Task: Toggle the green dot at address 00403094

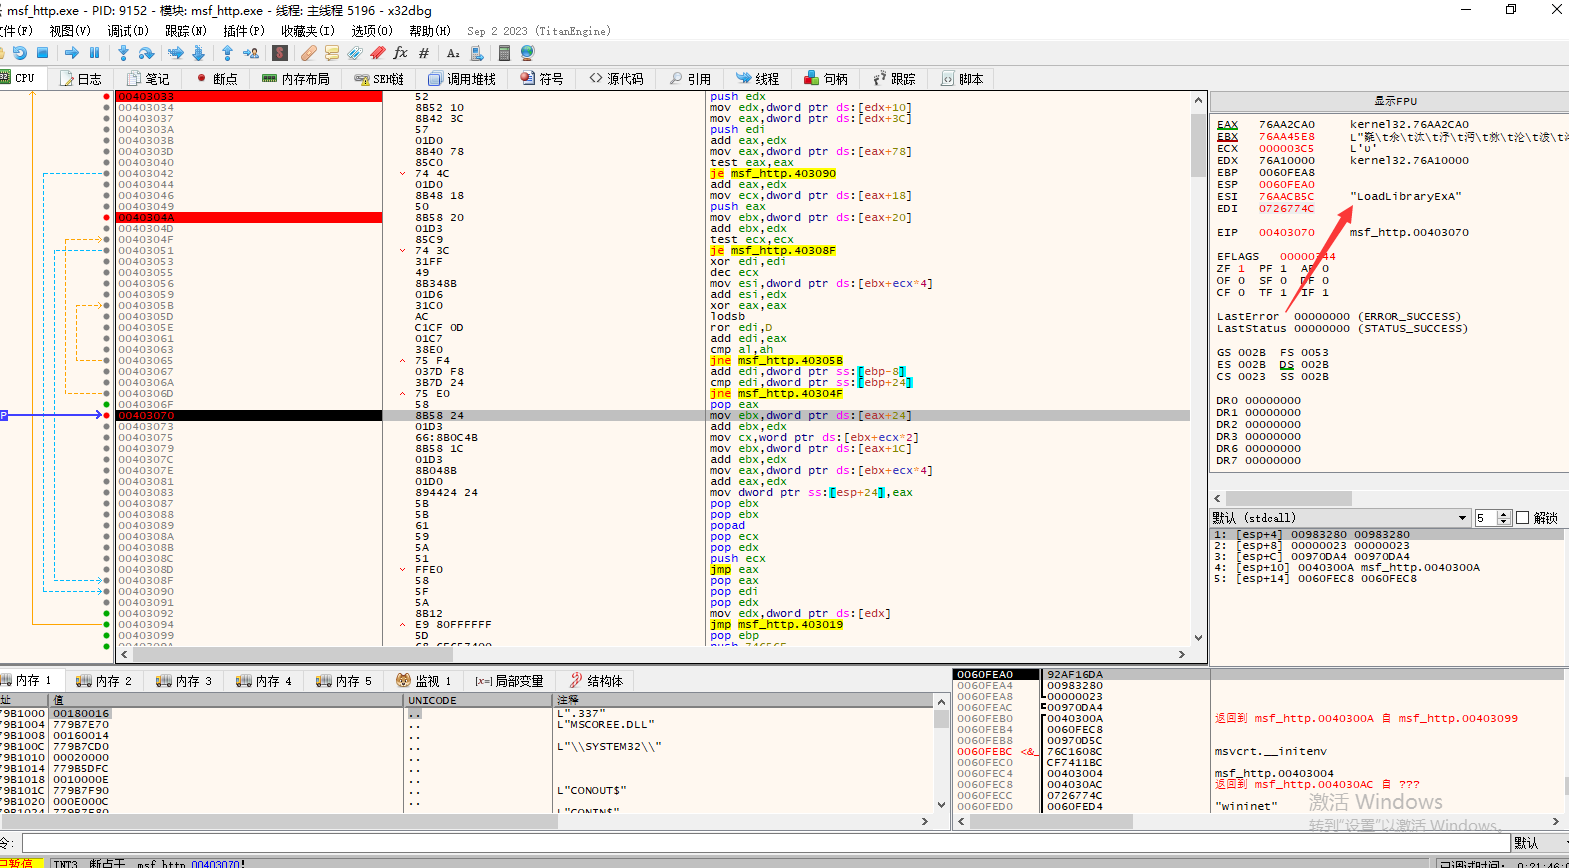Action: (x=107, y=624)
